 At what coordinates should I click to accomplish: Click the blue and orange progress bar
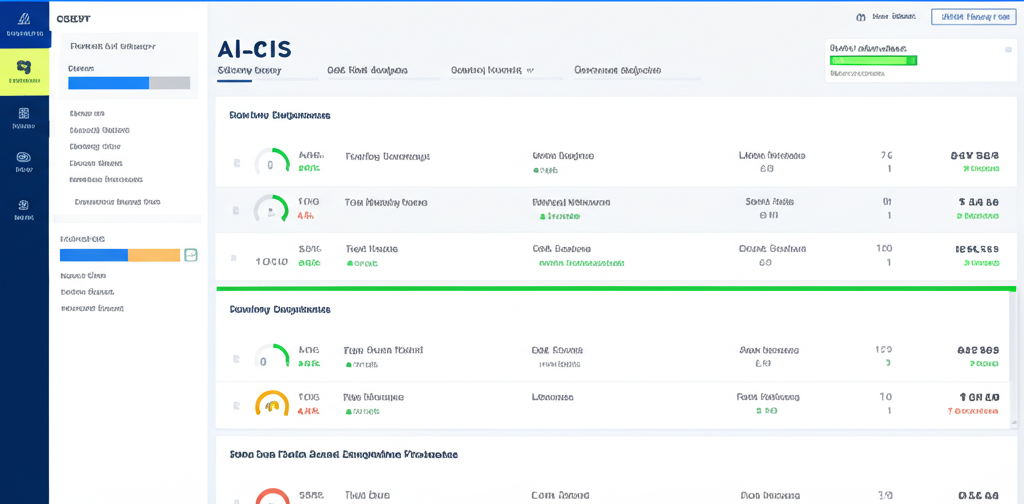[120, 255]
